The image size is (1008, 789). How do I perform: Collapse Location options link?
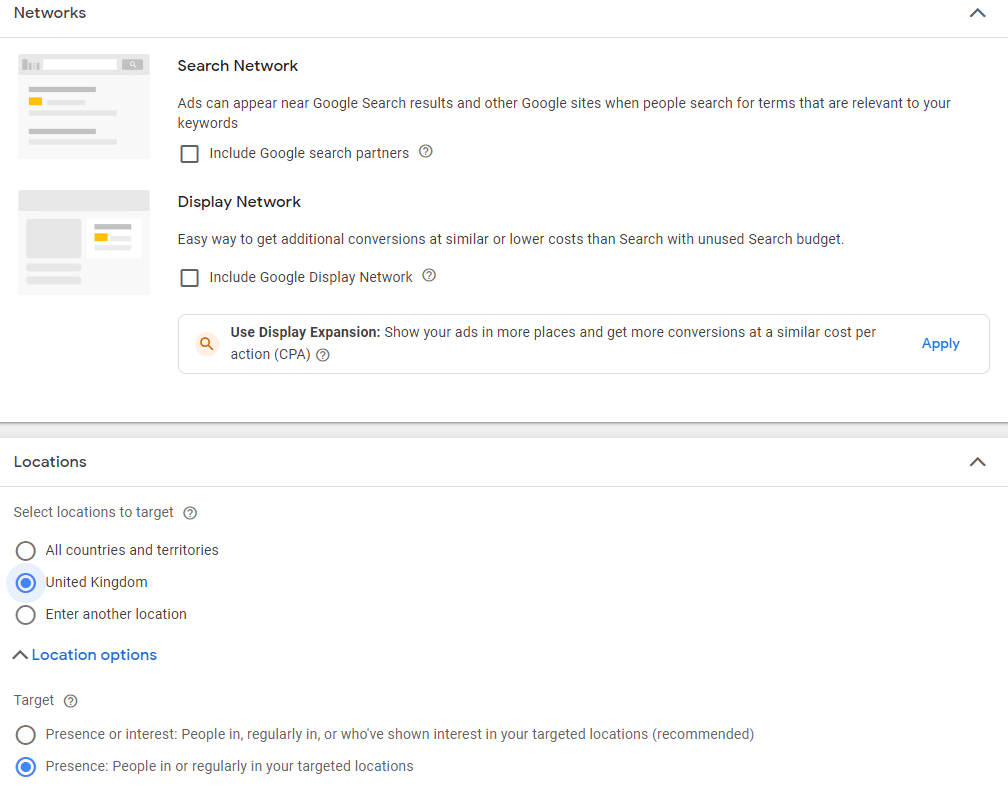85,655
